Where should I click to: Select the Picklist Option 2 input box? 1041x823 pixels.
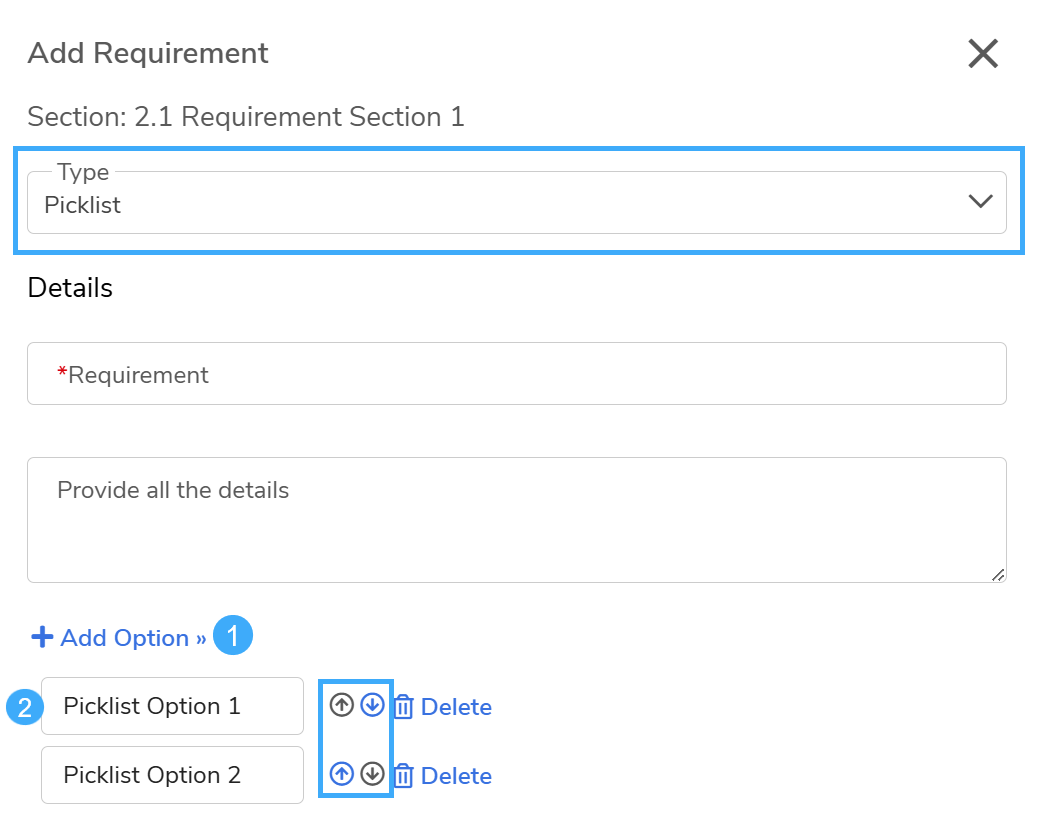pyautogui.click(x=172, y=775)
